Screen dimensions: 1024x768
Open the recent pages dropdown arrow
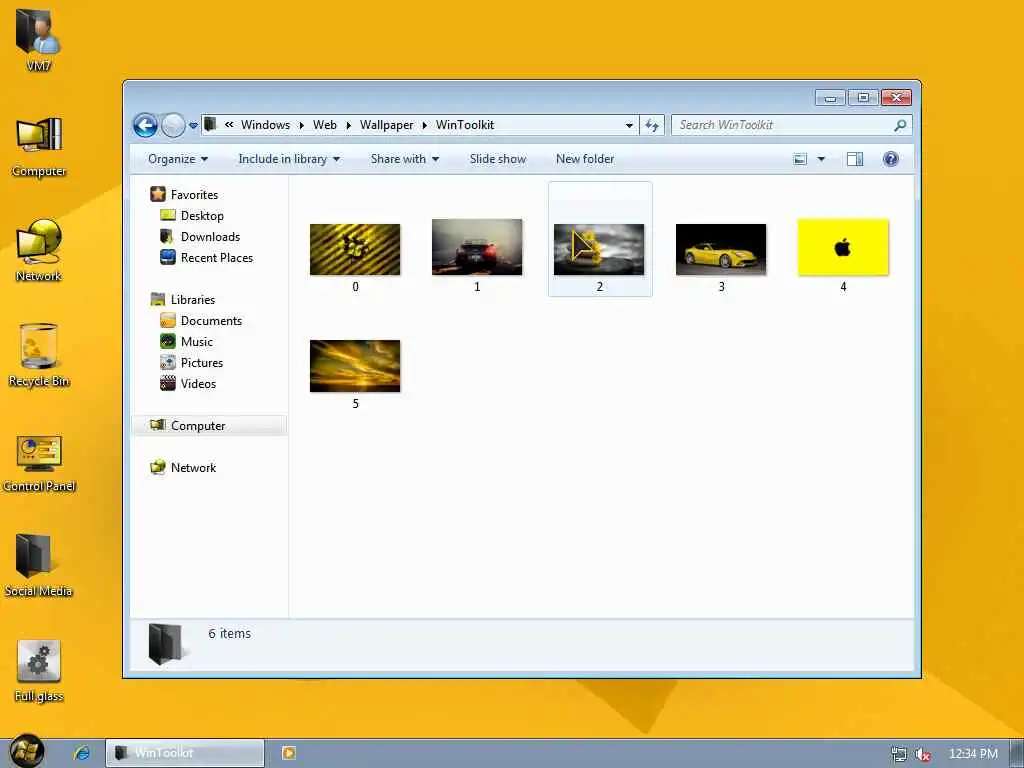click(x=193, y=125)
